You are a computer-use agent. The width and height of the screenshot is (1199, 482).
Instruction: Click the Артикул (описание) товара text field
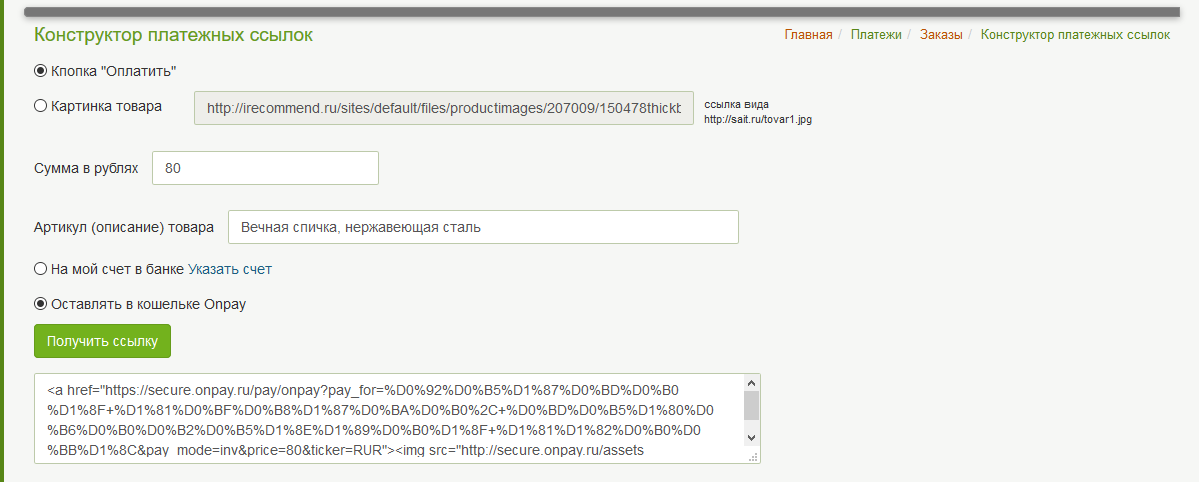(483, 227)
